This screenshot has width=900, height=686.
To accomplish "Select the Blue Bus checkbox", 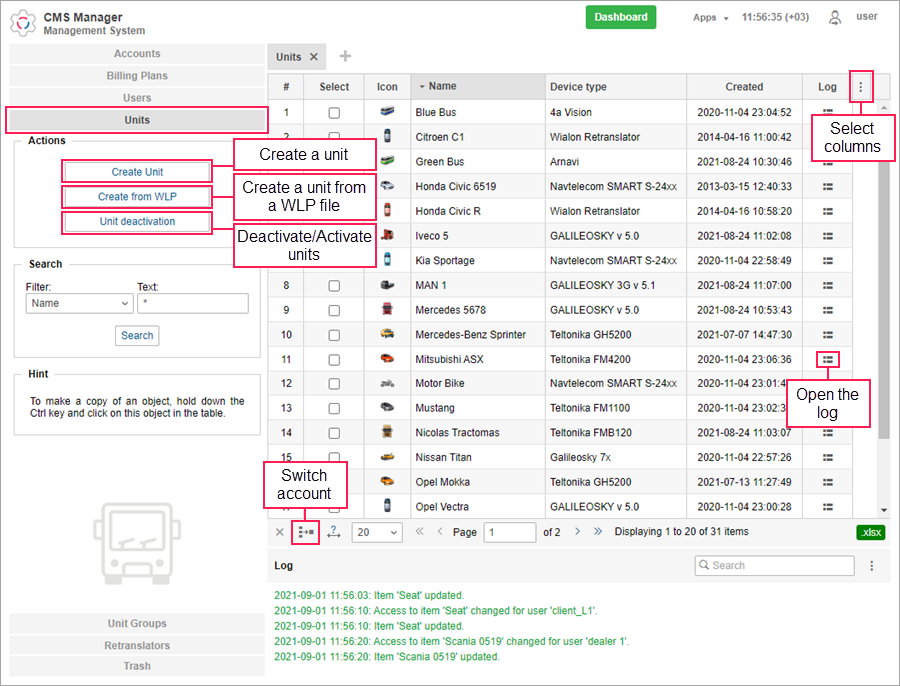I will [x=334, y=113].
